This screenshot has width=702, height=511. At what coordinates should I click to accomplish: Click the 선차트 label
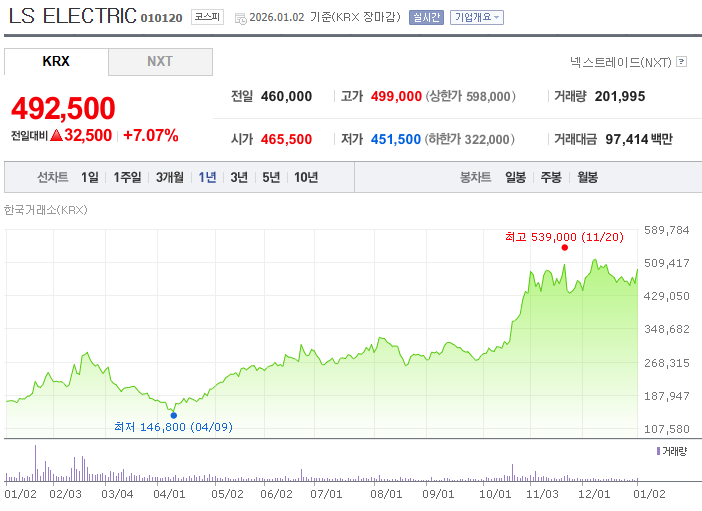coord(53,177)
